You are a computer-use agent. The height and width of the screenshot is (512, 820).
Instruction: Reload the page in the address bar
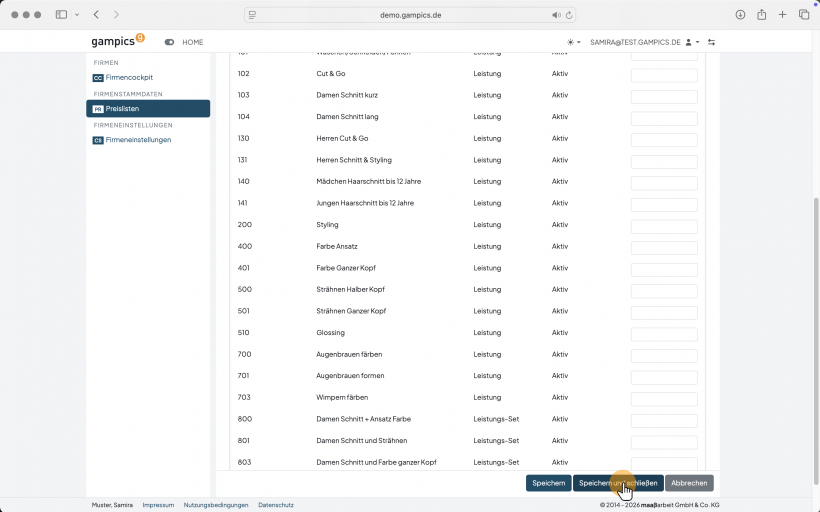(x=569, y=15)
